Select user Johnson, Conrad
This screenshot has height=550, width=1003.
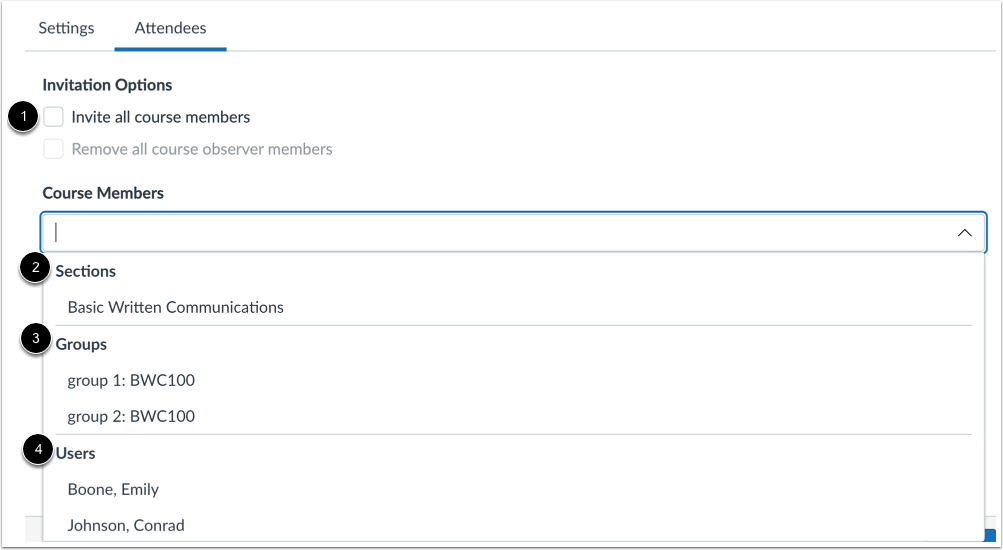[x=126, y=525]
